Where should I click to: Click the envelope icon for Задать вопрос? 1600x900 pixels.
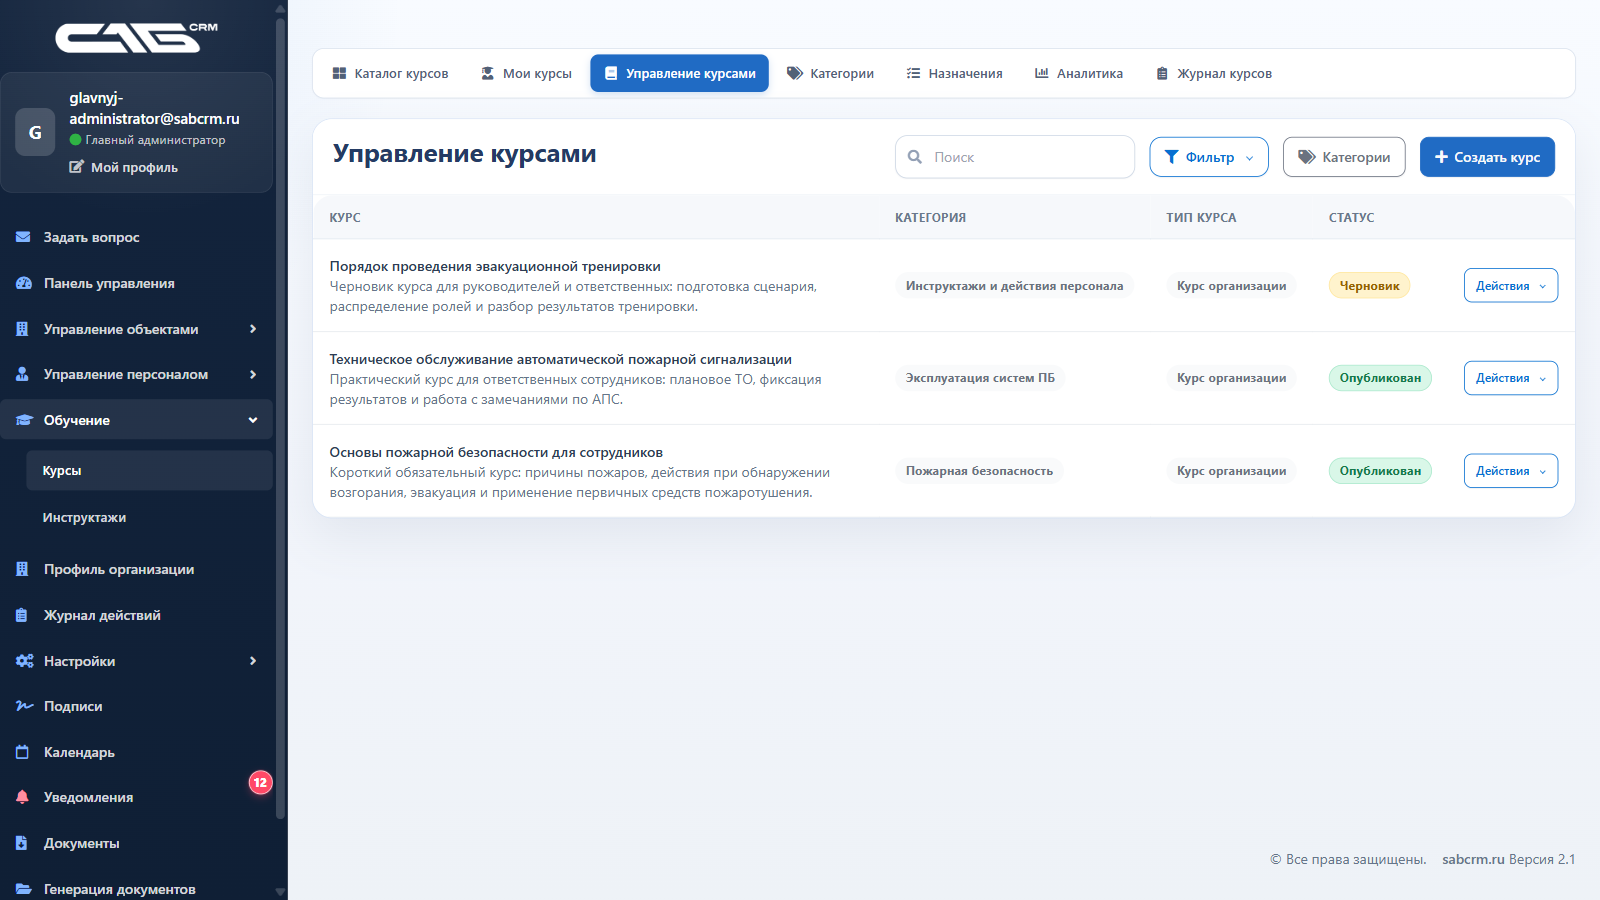[x=23, y=237]
